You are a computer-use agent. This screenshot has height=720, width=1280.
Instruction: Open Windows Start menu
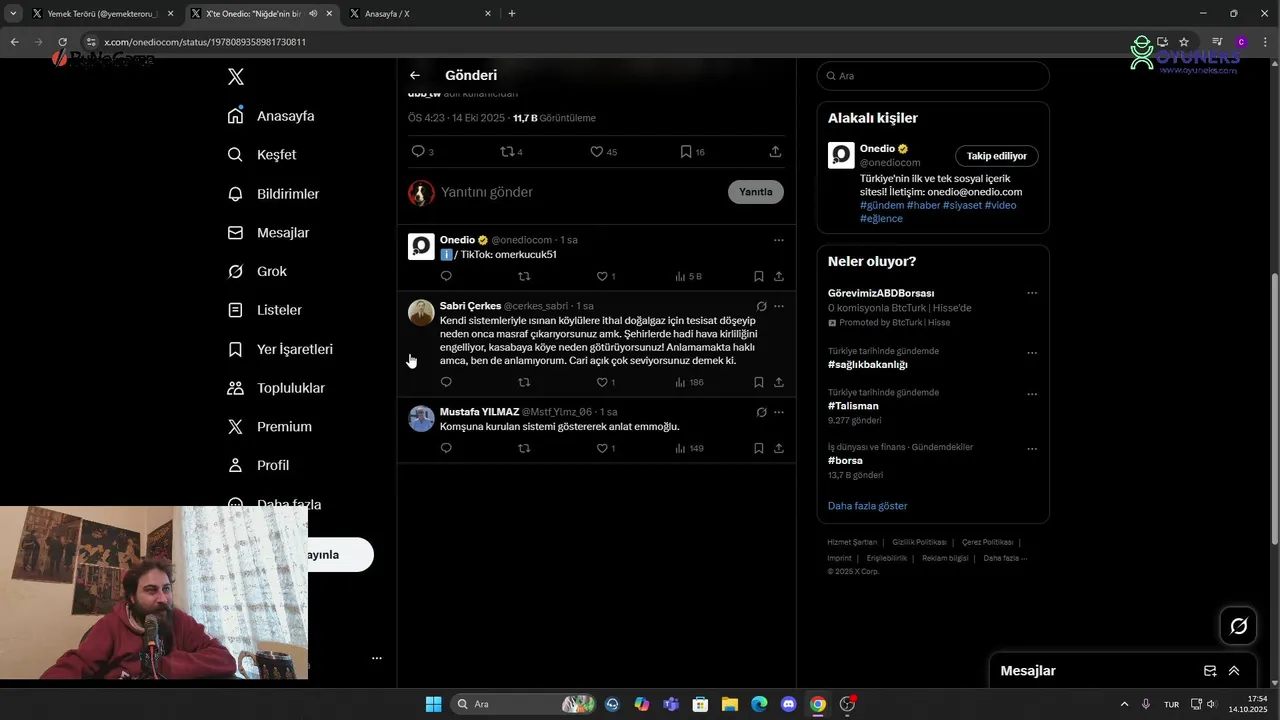click(434, 704)
